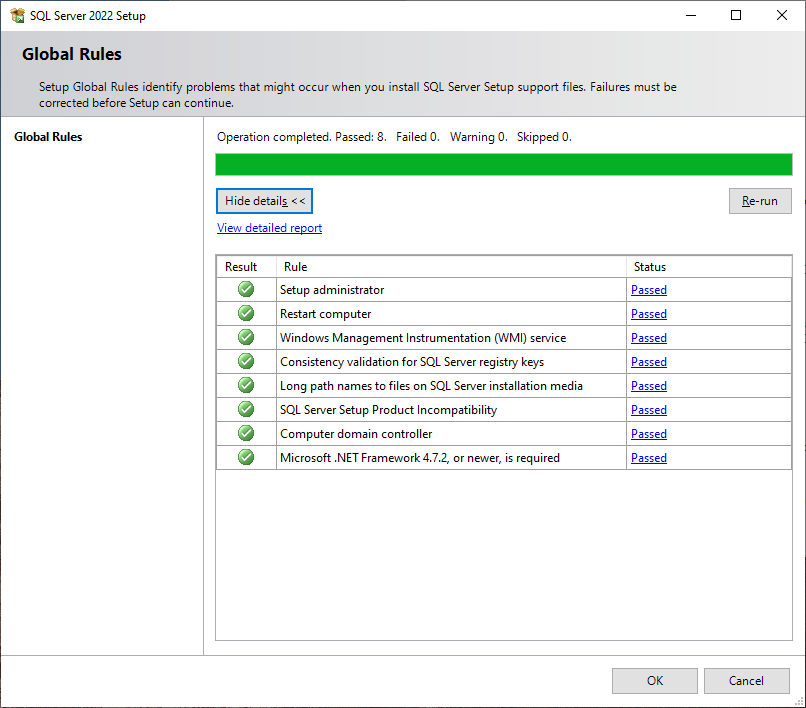Screen dimensions: 806x708
Task: Click the SQL Server Setup title bar icon
Action: point(17,15)
